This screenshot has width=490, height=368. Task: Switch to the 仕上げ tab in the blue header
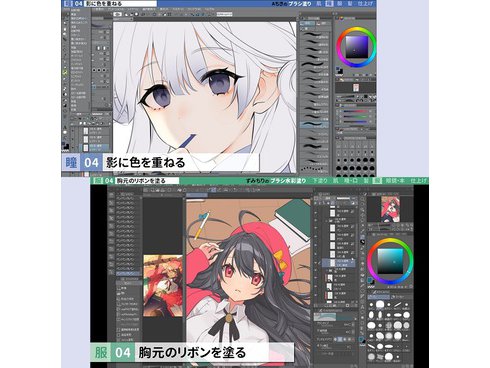[x=366, y=4]
